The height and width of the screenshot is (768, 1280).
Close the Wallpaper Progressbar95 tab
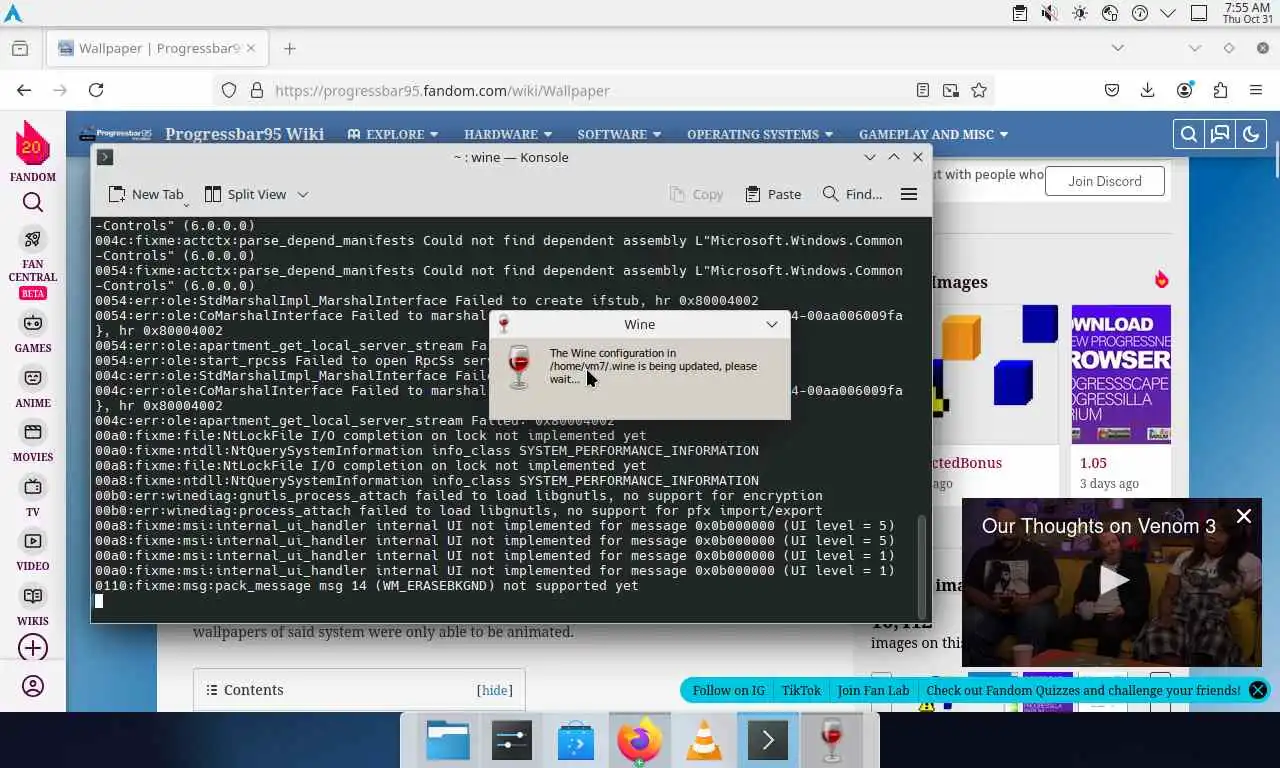pyautogui.click(x=251, y=48)
